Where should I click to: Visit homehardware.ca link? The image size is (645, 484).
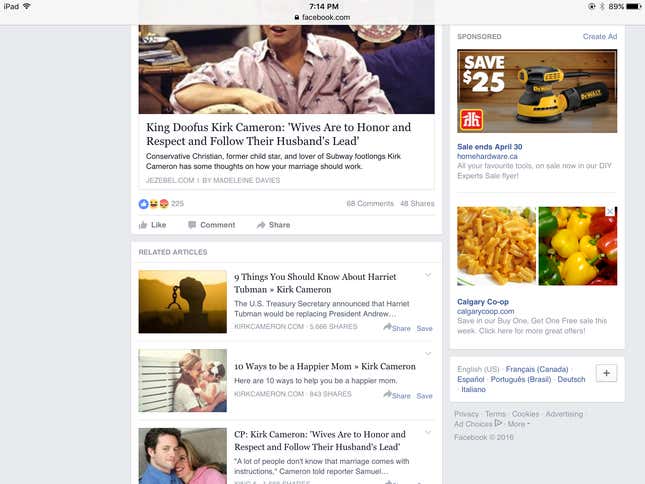487,156
